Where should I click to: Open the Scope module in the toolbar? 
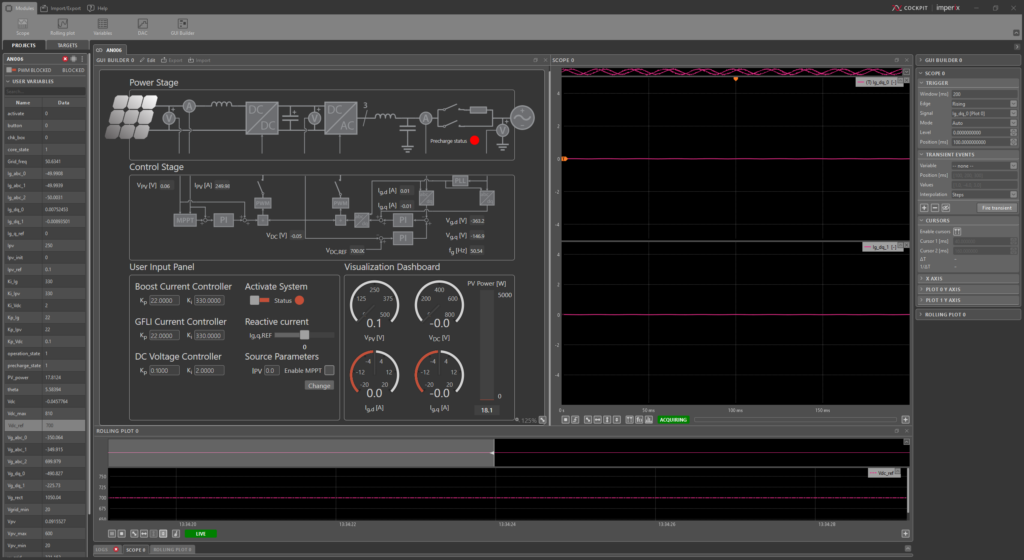point(22,25)
